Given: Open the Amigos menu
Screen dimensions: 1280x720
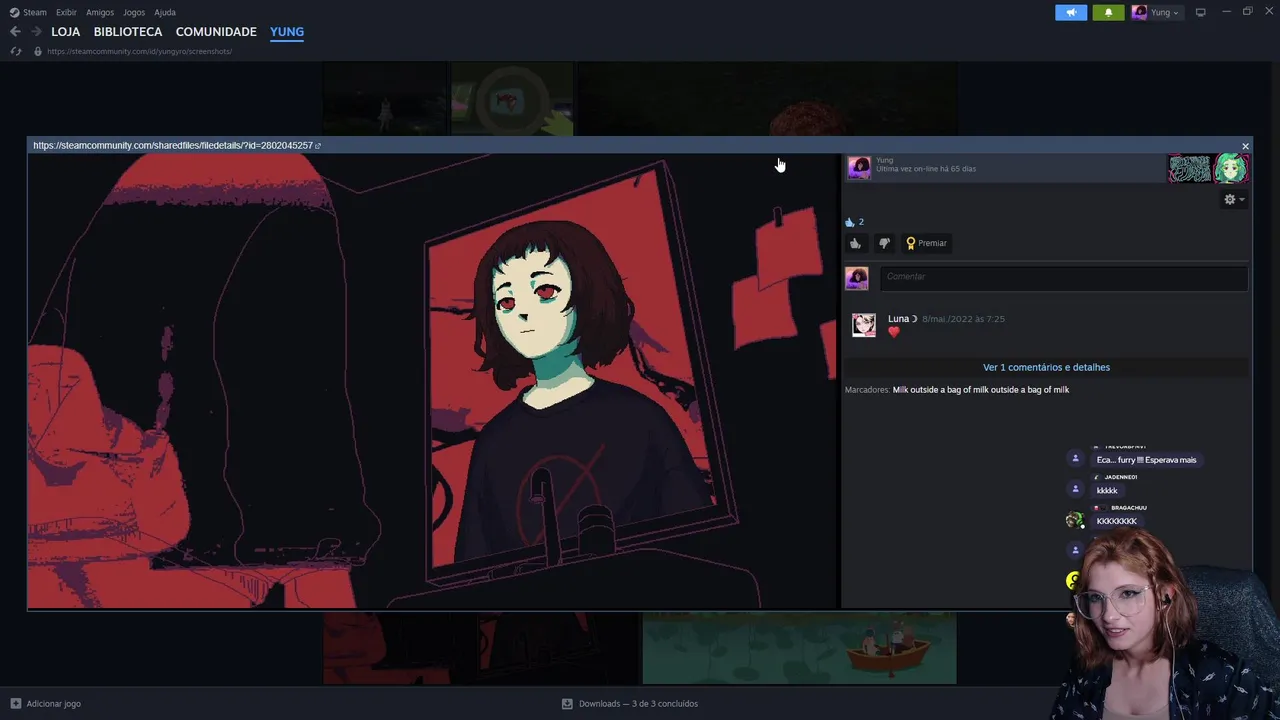Looking at the screenshot, I should tap(100, 12).
